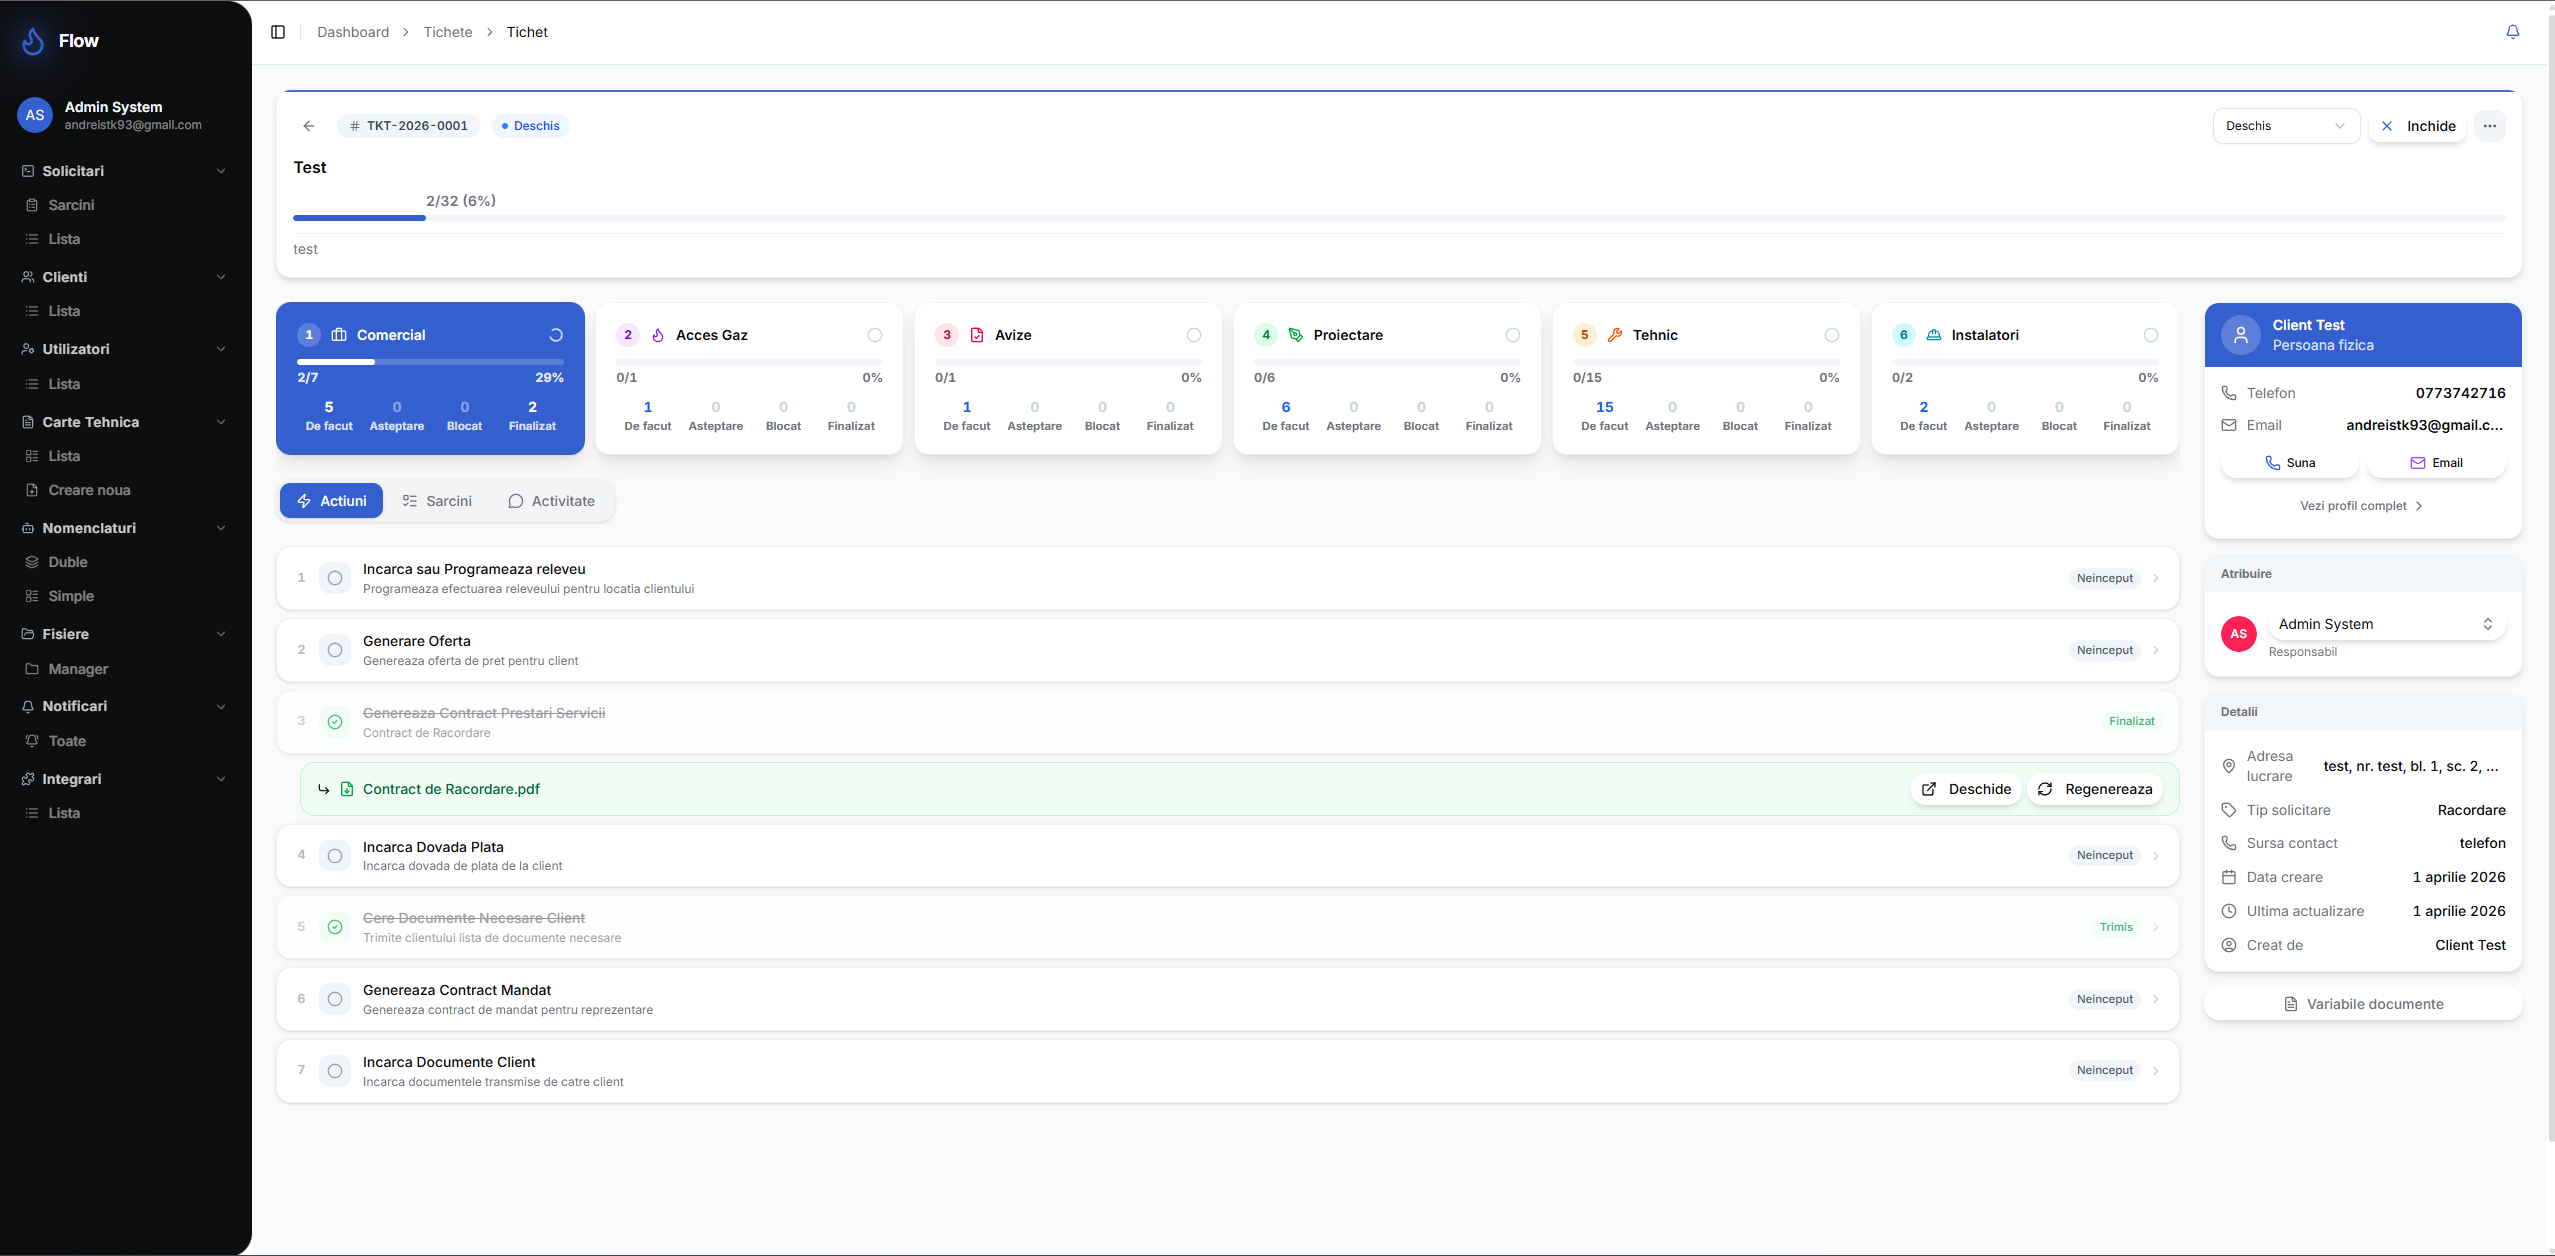2555x1256 pixels.
Task: Switch to the Activitate tab
Action: pyautogui.click(x=551, y=501)
